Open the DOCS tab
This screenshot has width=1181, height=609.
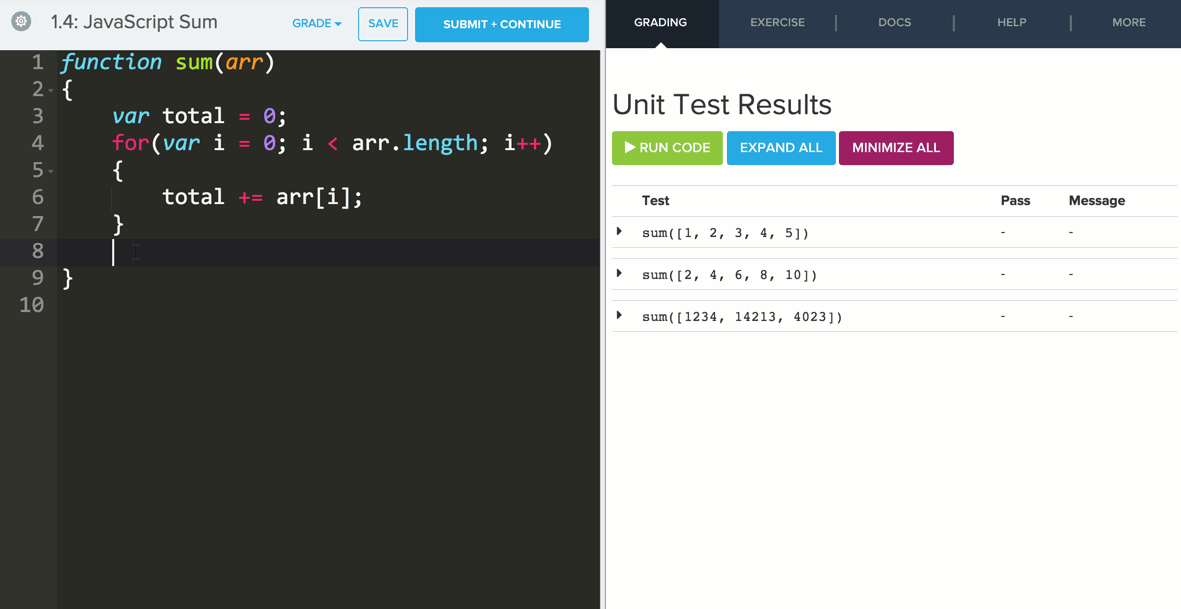coord(894,22)
